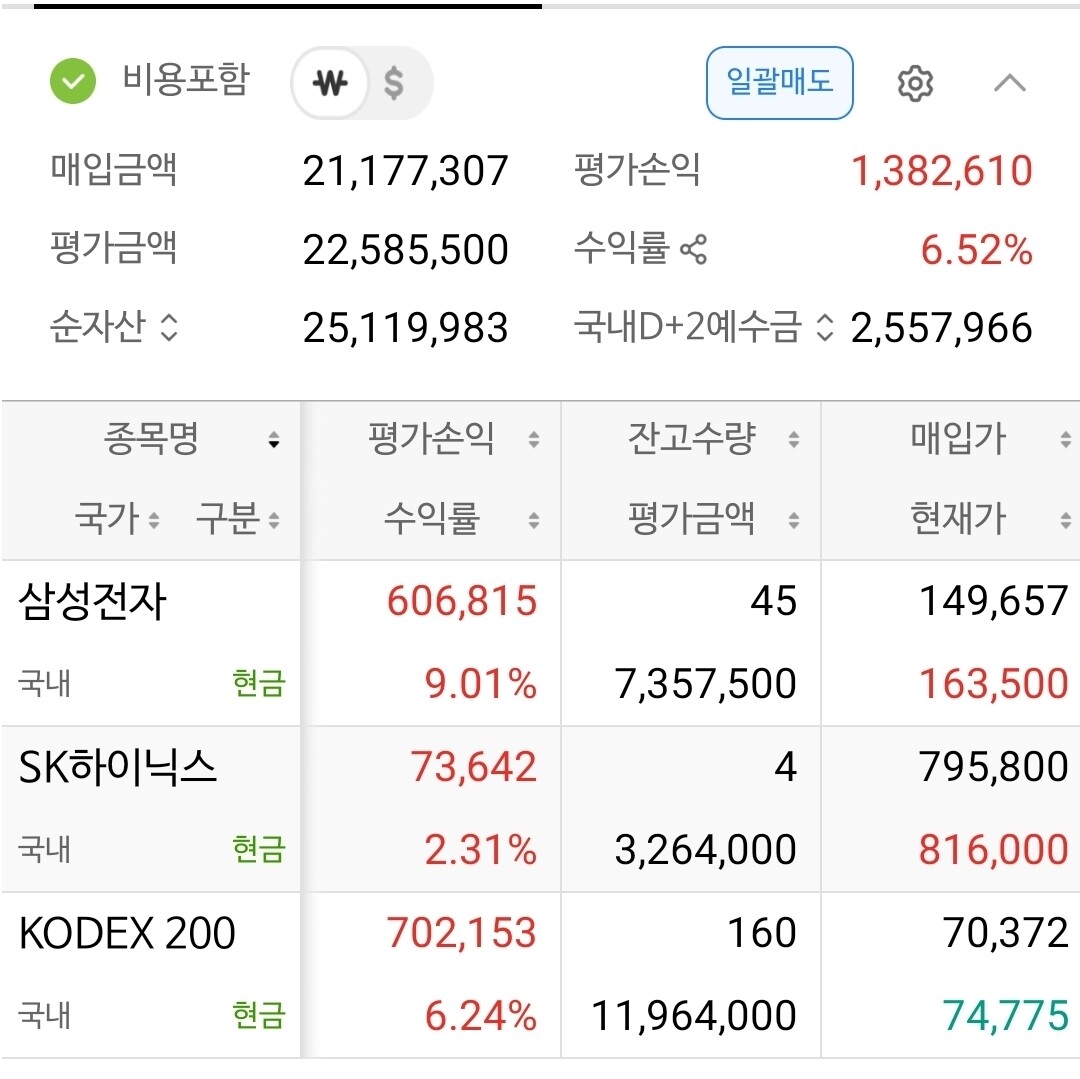Switch currency to dollar ($)
The width and height of the screenshot is (1080, 1079).
tap(394, 84)
